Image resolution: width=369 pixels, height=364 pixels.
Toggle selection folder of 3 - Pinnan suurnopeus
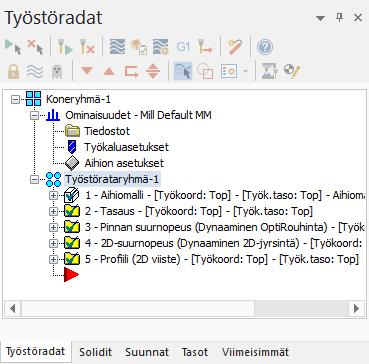(72, 227)
